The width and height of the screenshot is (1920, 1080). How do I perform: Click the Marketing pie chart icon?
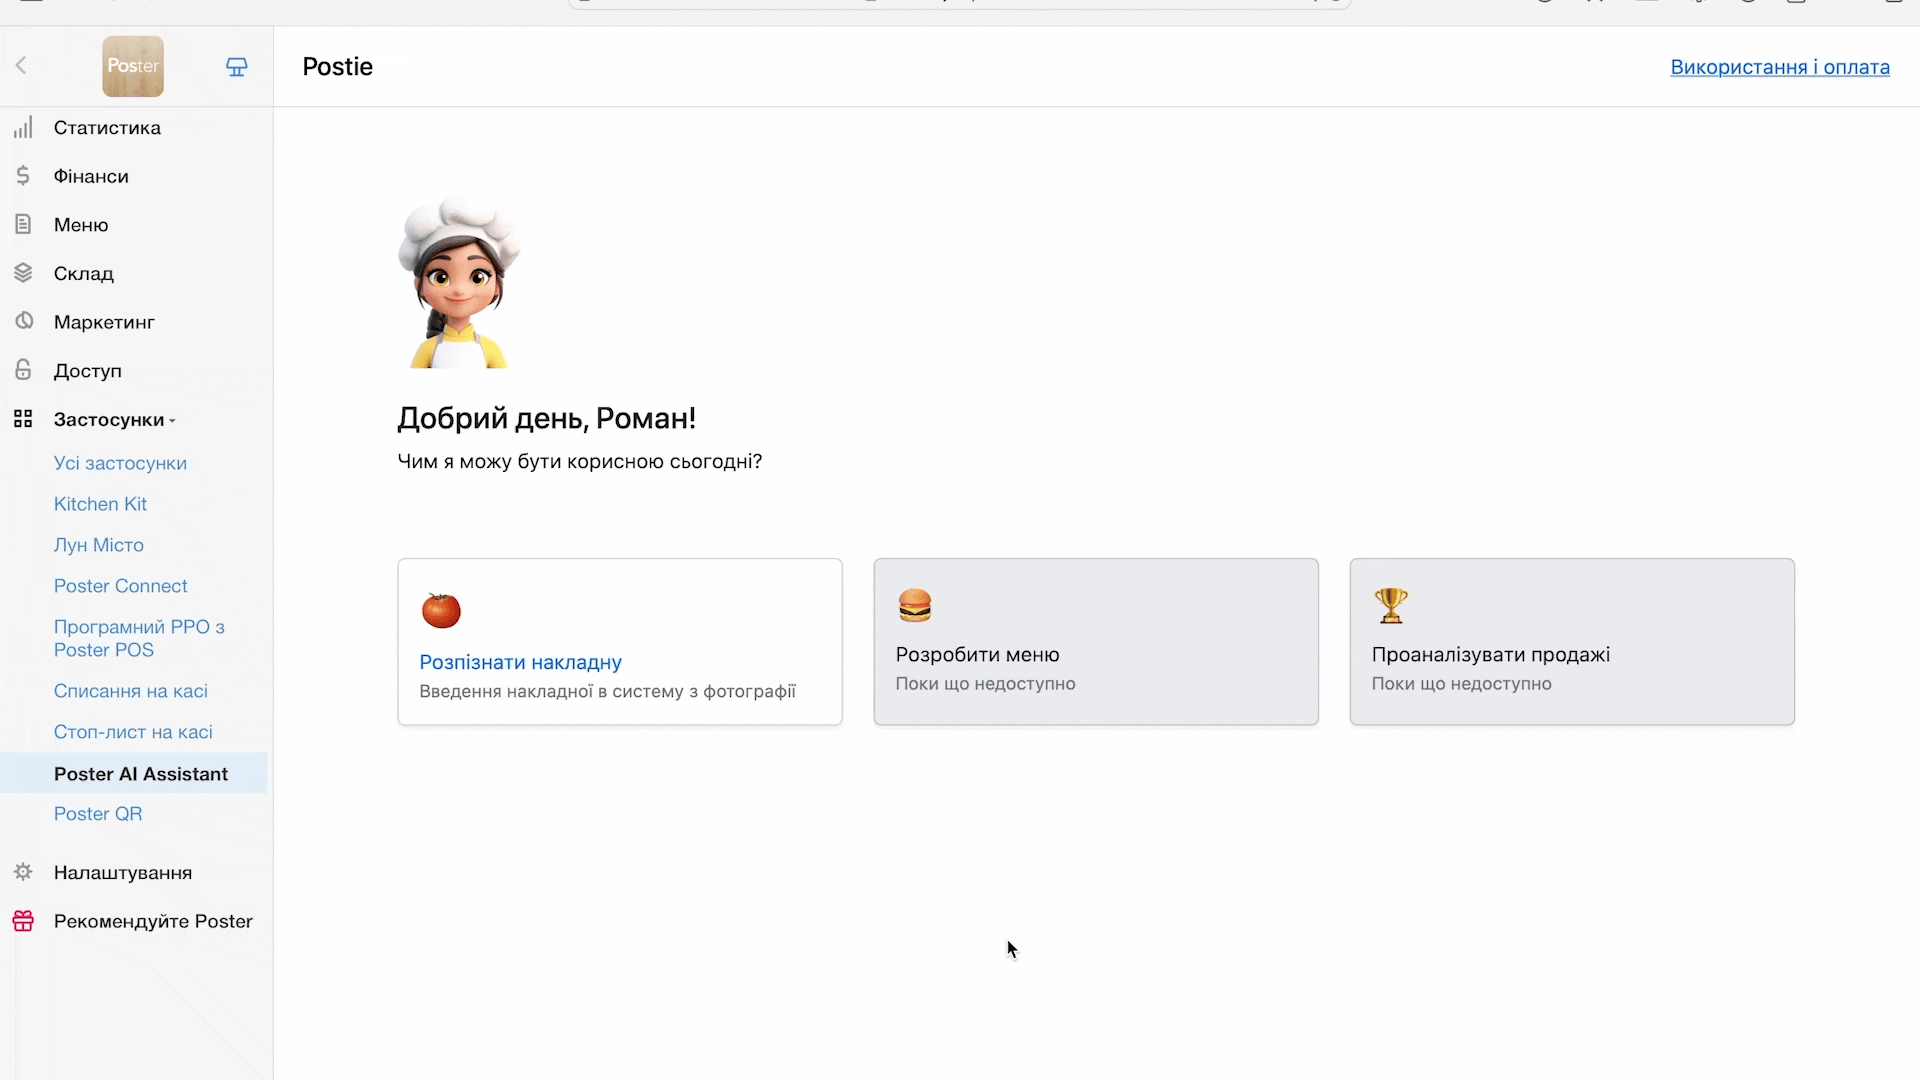[x=23, y=321]
